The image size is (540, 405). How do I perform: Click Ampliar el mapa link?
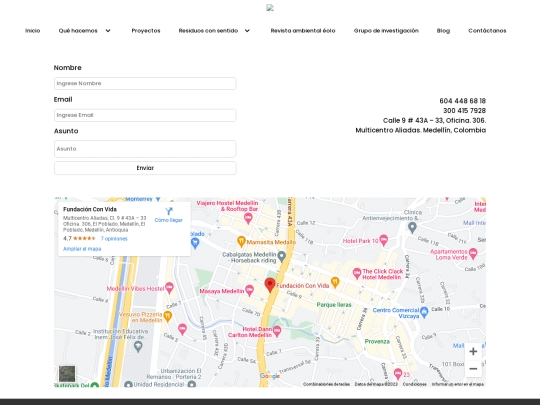point(82,249)
